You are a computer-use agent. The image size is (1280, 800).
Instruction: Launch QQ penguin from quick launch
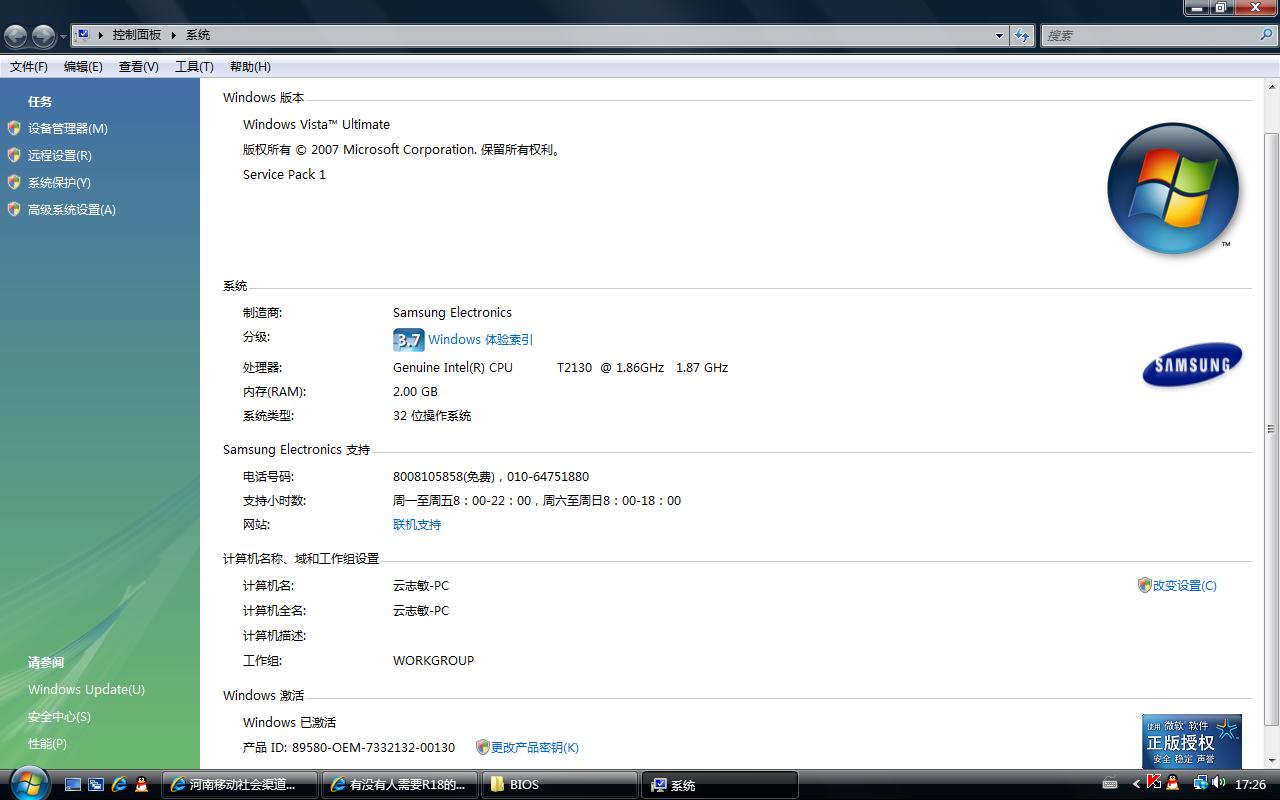(x=142, y=785)
